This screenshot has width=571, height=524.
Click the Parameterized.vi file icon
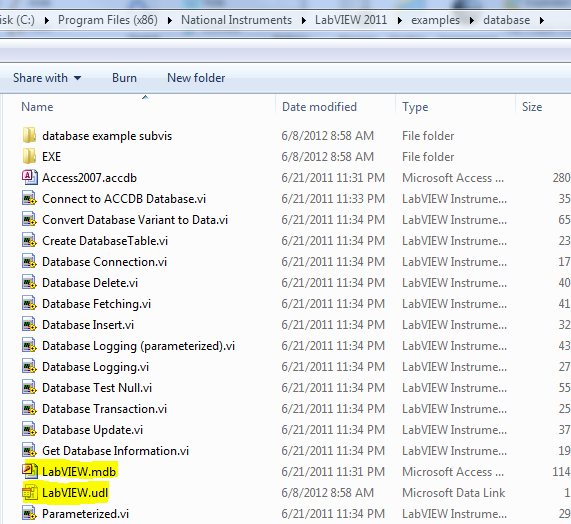29,514
